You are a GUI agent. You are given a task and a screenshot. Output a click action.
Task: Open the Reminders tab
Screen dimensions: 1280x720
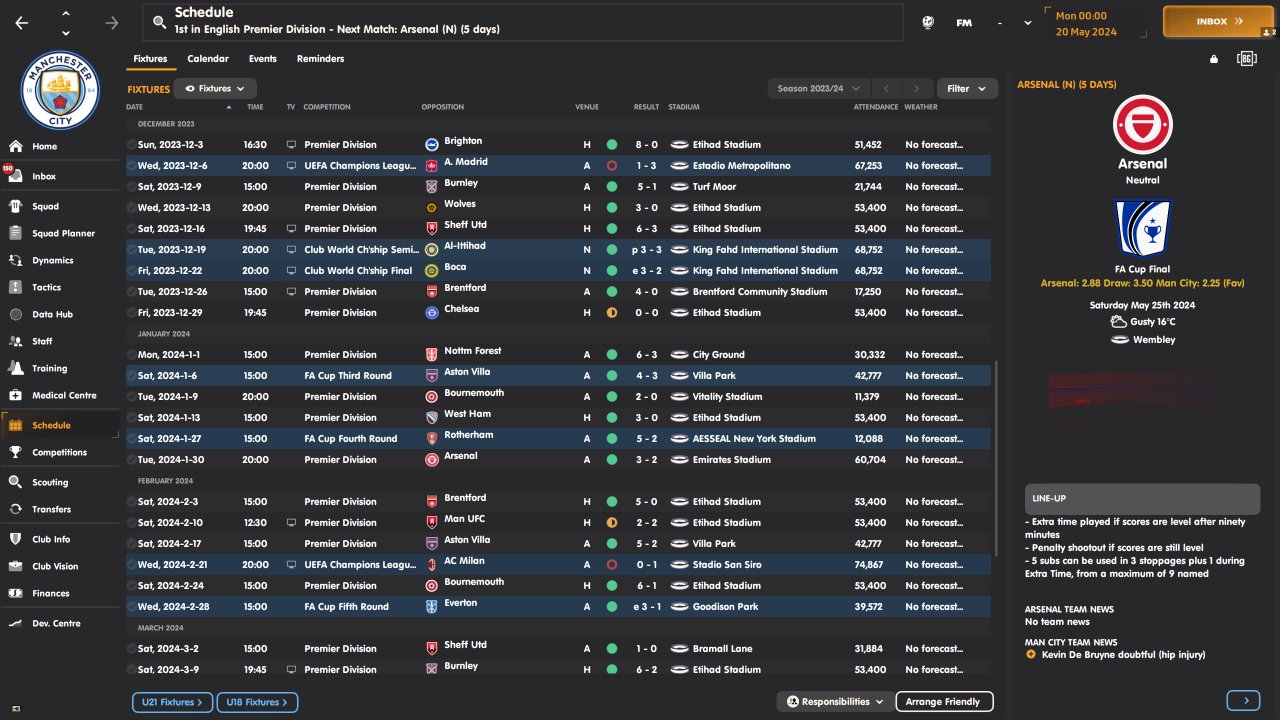pyautogui.click(x=320, y=59)
